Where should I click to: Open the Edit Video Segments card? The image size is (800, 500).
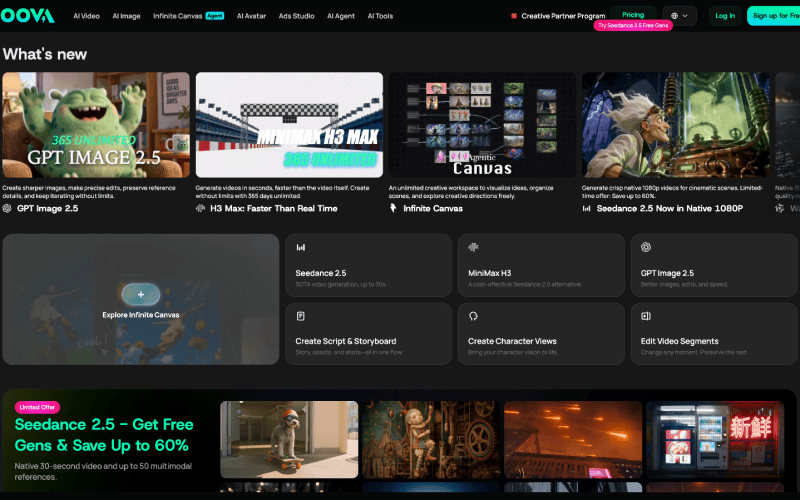(714, 334)
